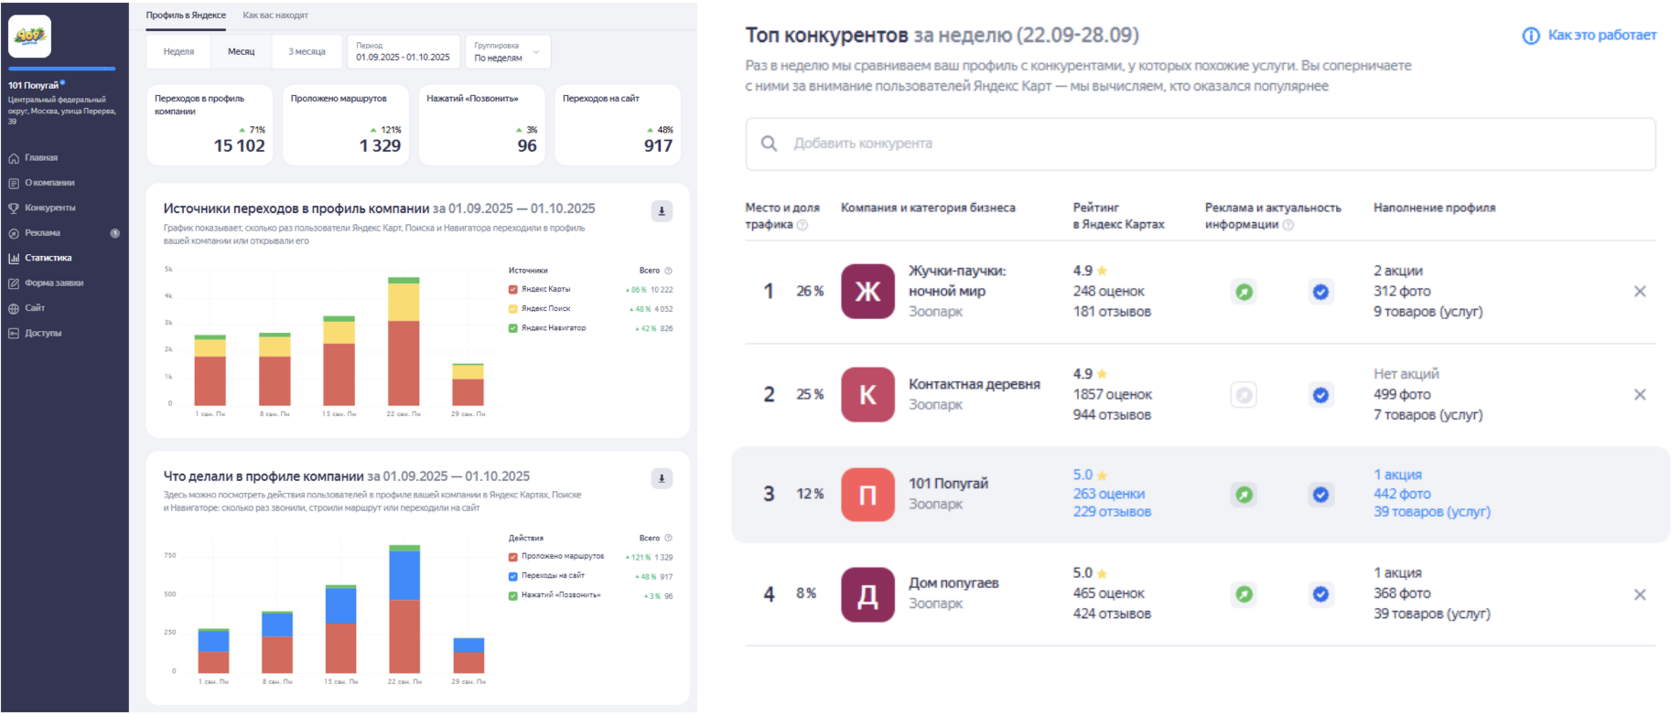
Task: Toggle the Нажатий «Позвонить» legend checkbox
Action: 513,595
